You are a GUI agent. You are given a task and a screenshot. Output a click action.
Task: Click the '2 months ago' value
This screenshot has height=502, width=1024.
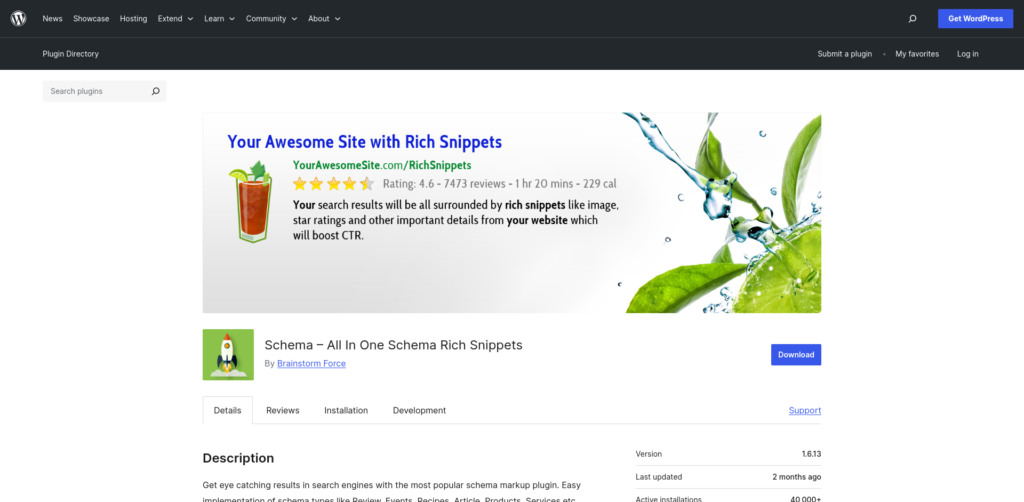[x=796, y=477]
